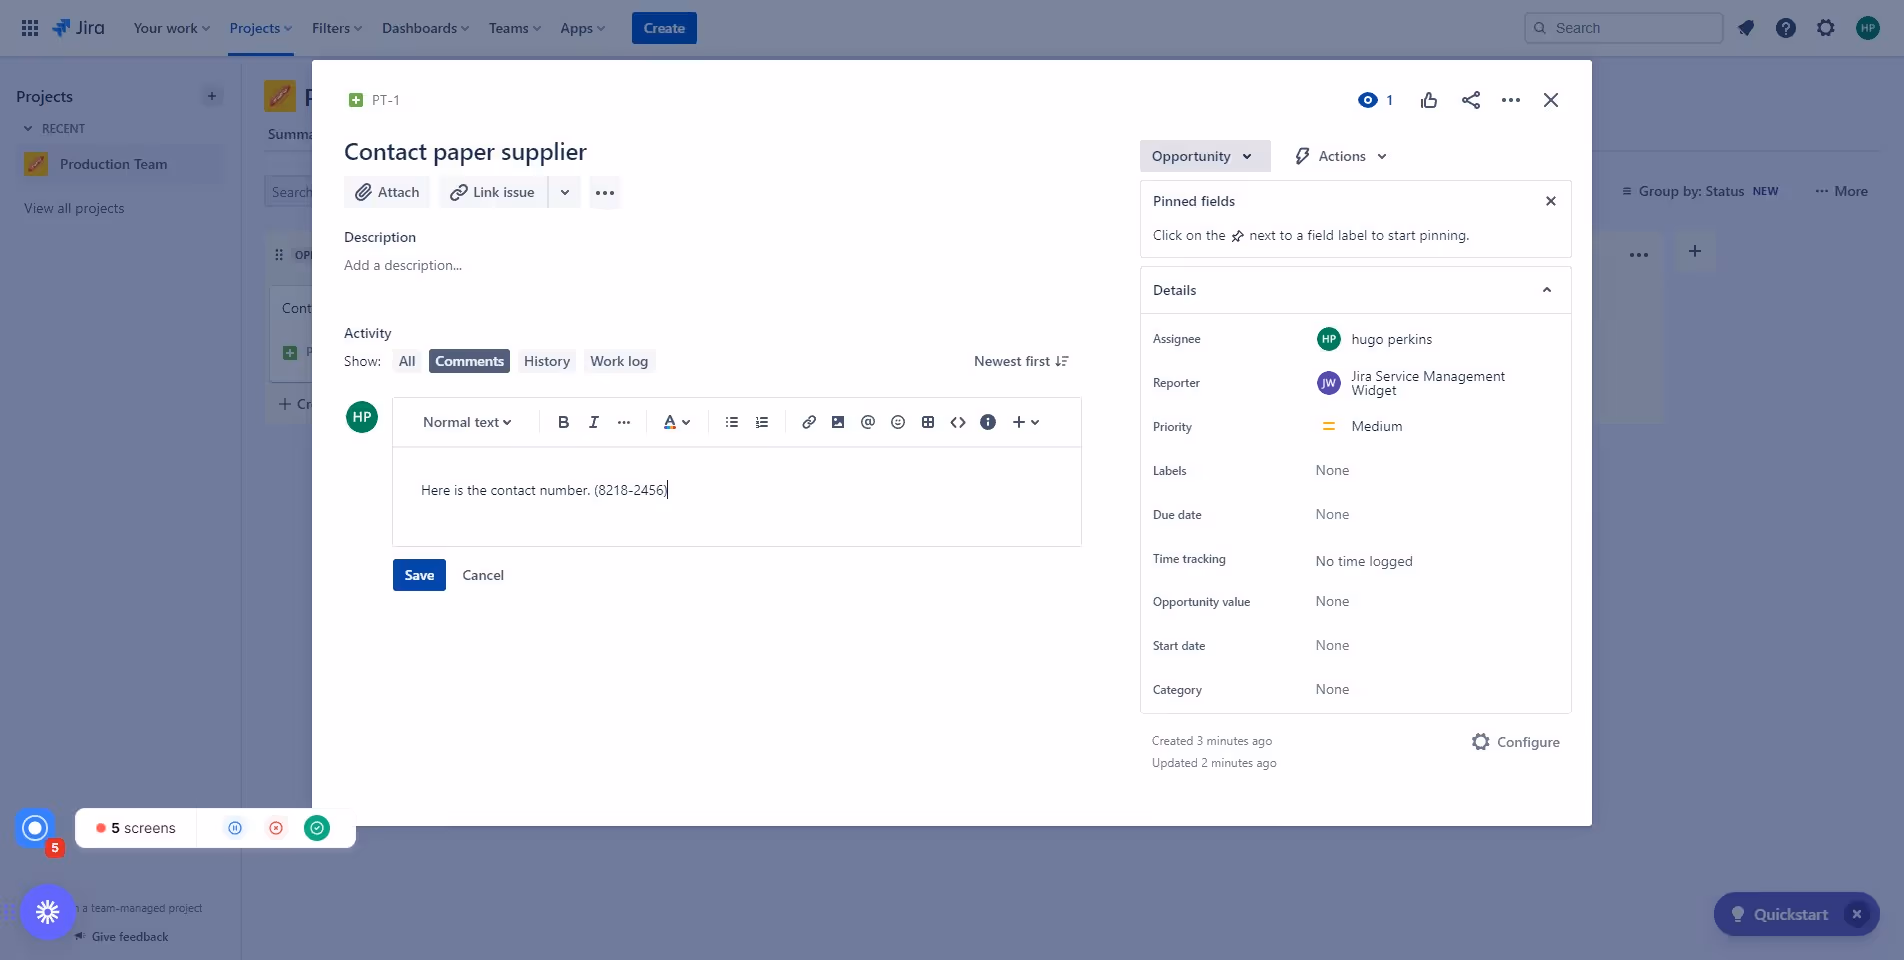The height and width of the screenshot is (960, 1904).
Task: Click the Create button
Action: coord(664,28)
